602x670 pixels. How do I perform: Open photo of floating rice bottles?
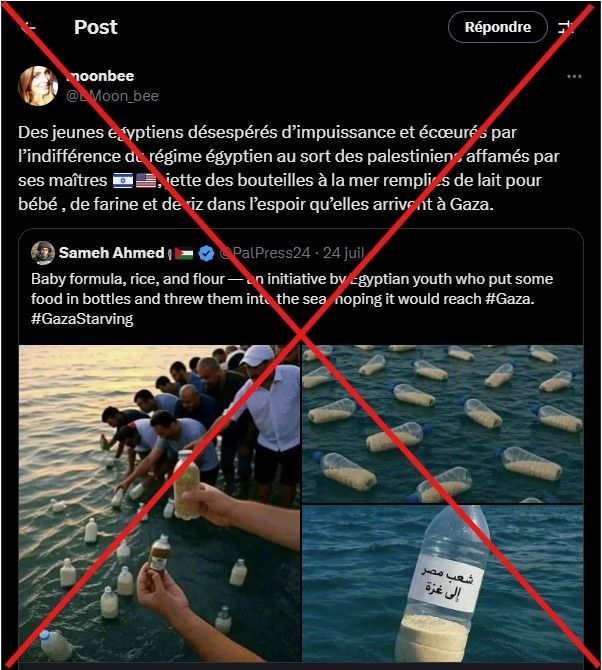(443, 424)
